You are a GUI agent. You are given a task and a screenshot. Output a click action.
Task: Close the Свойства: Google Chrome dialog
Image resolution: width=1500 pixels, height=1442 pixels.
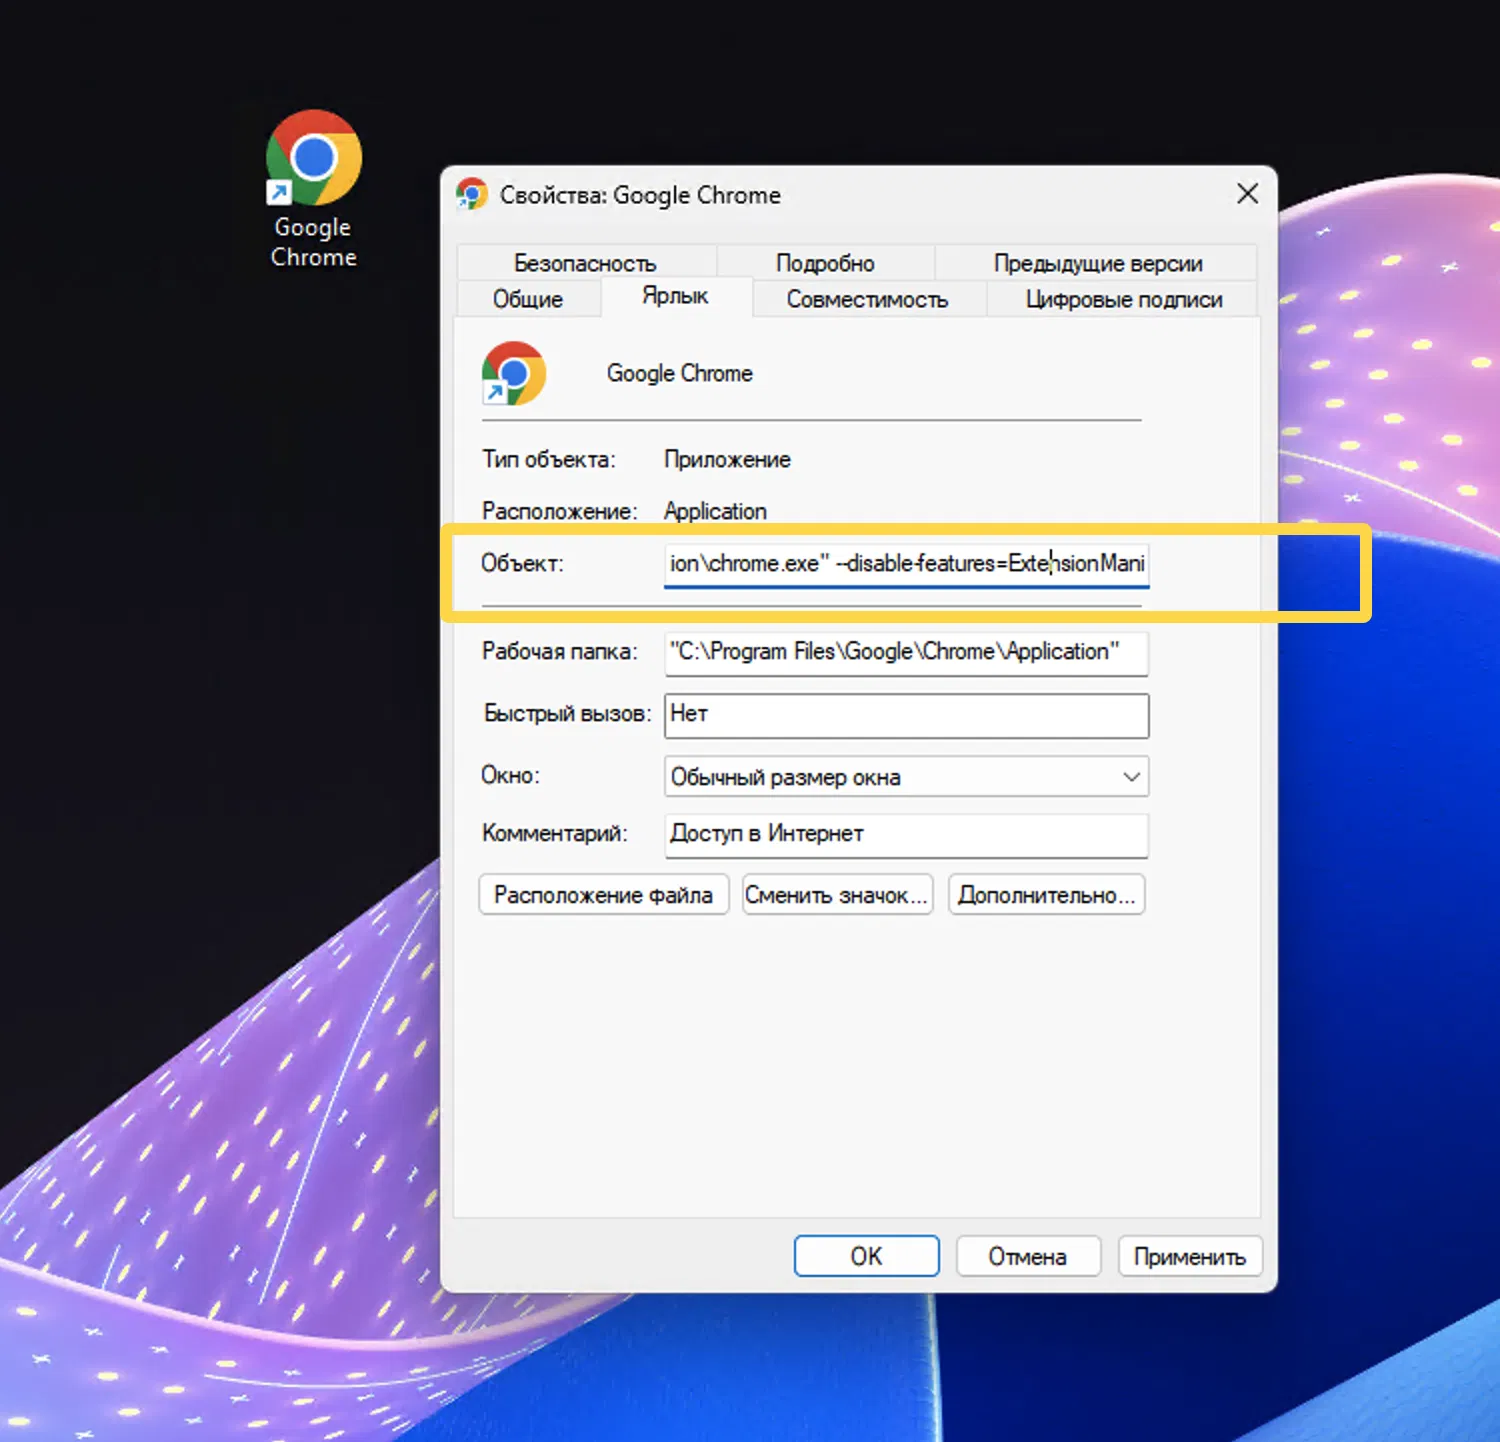(1247, 194)
